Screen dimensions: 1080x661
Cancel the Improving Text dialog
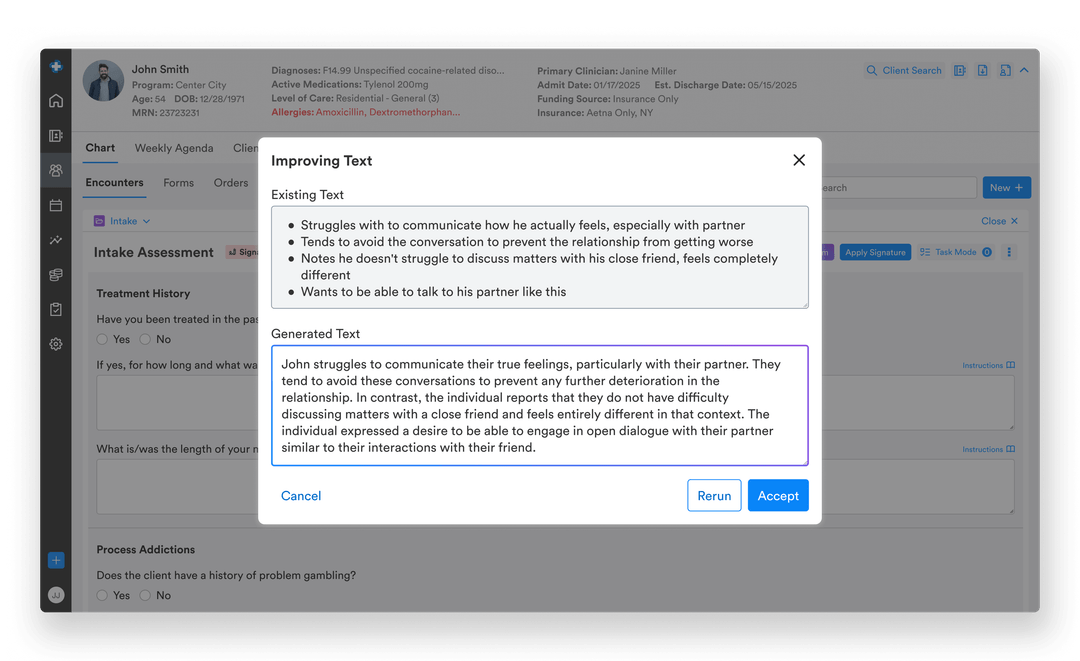click(x=301, y=496)
